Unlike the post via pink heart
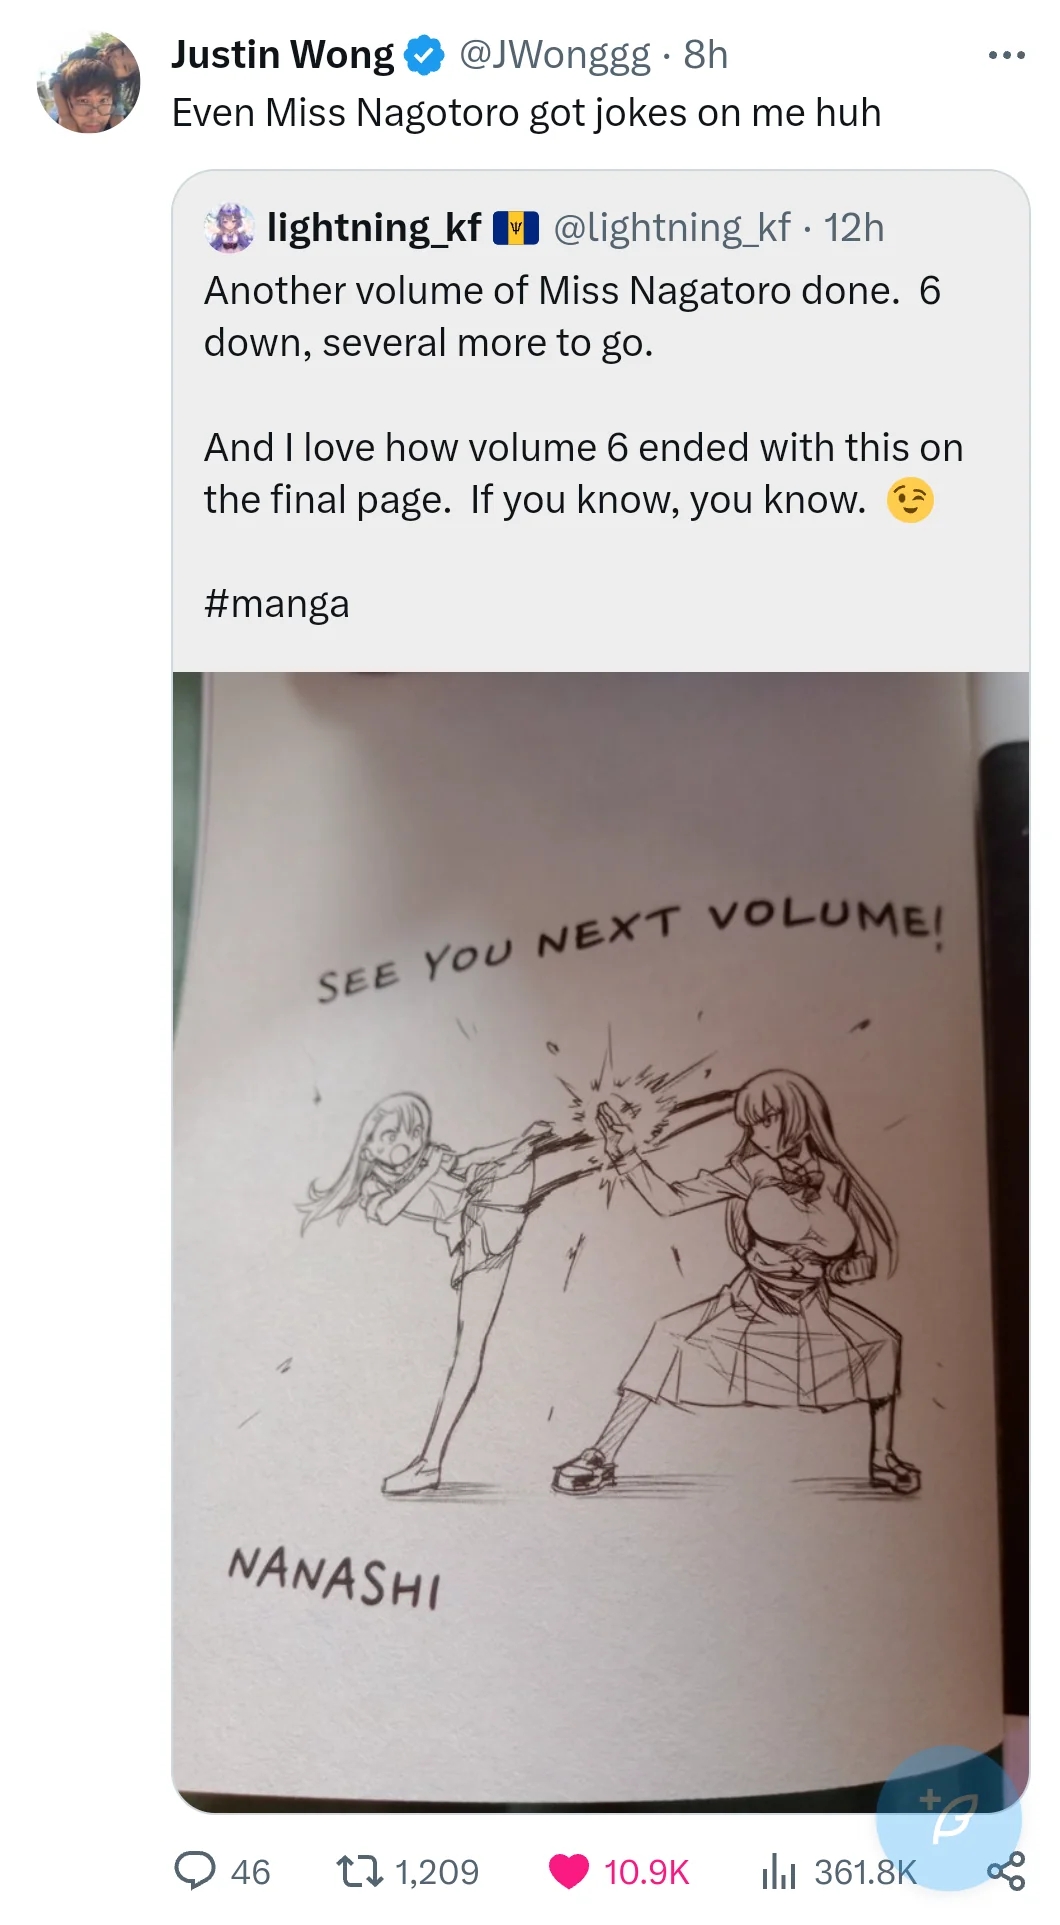The width and height of the screenshot is (1060, 1925). [x=569, y=1871]
